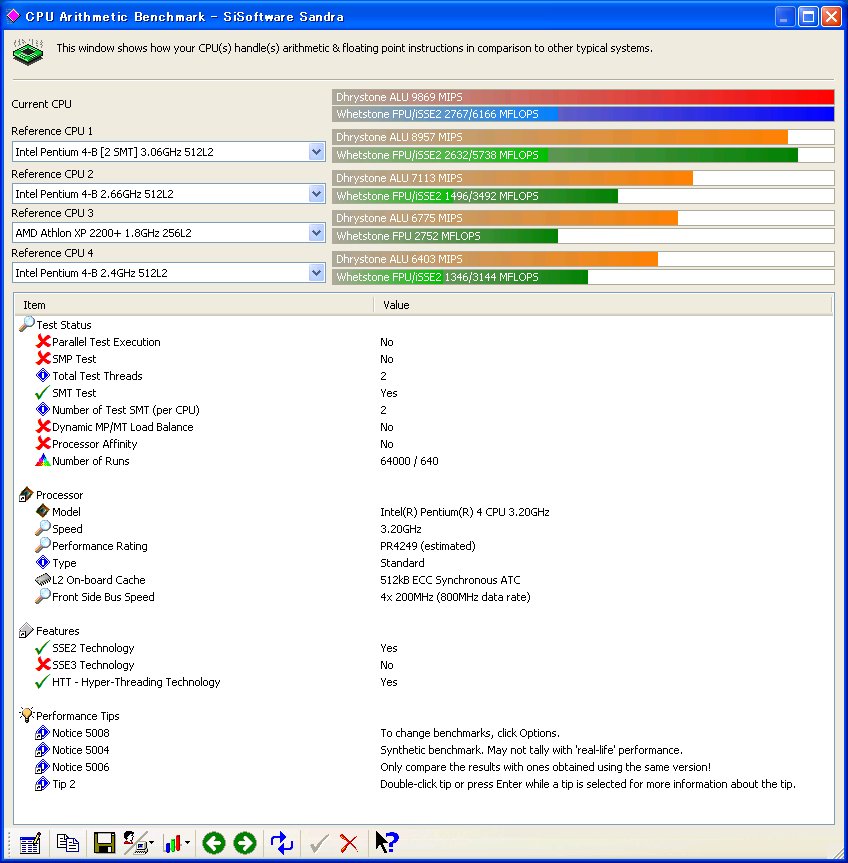848x863 pixels.
Task: Click the value '64000 / 640'
Action: click(409, 461)
